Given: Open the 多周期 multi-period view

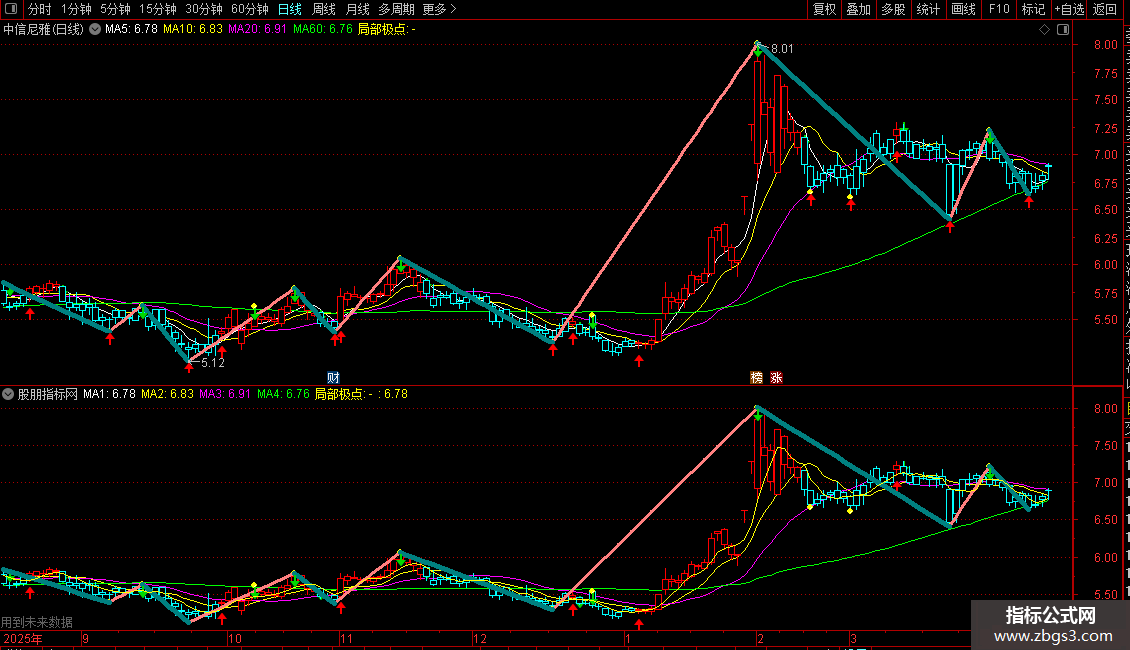Looking at the screenshot, I should pos(396,9).
